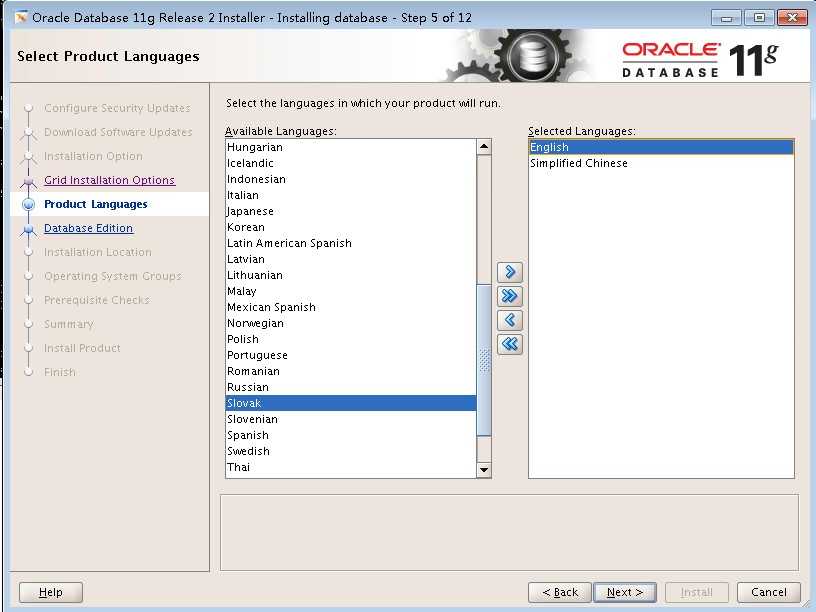Select Italian in the language list

[351, 195]
